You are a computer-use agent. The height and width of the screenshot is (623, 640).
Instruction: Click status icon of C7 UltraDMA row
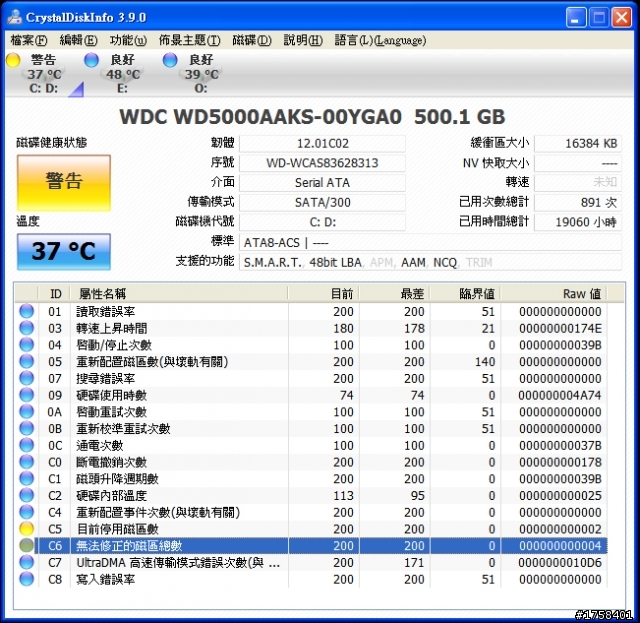coord(27,562)
